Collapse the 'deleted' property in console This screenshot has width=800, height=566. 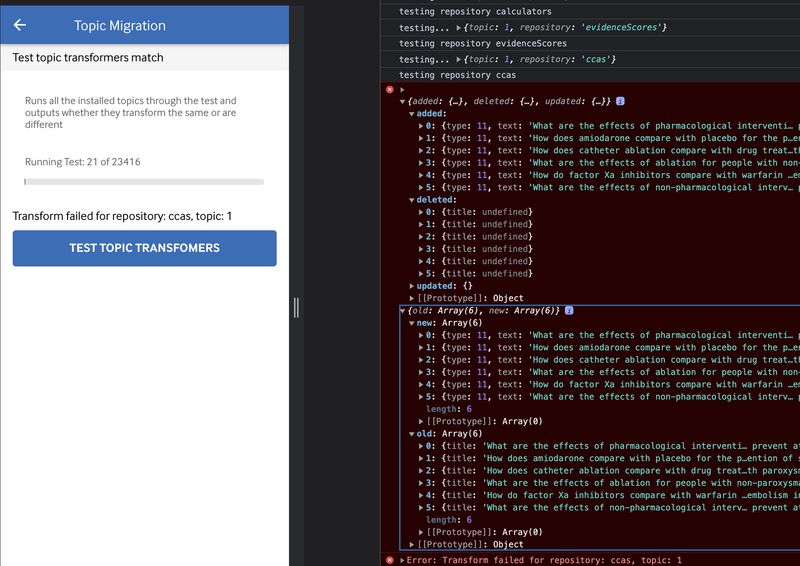412,200
